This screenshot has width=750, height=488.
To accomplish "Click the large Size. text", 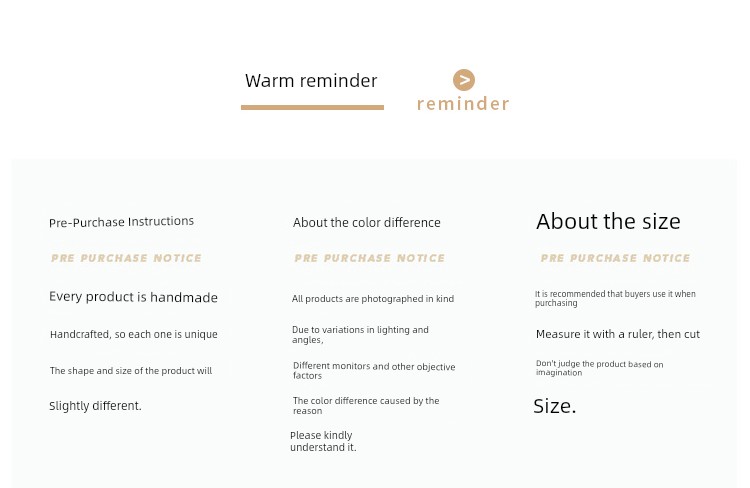I will 555,406.
